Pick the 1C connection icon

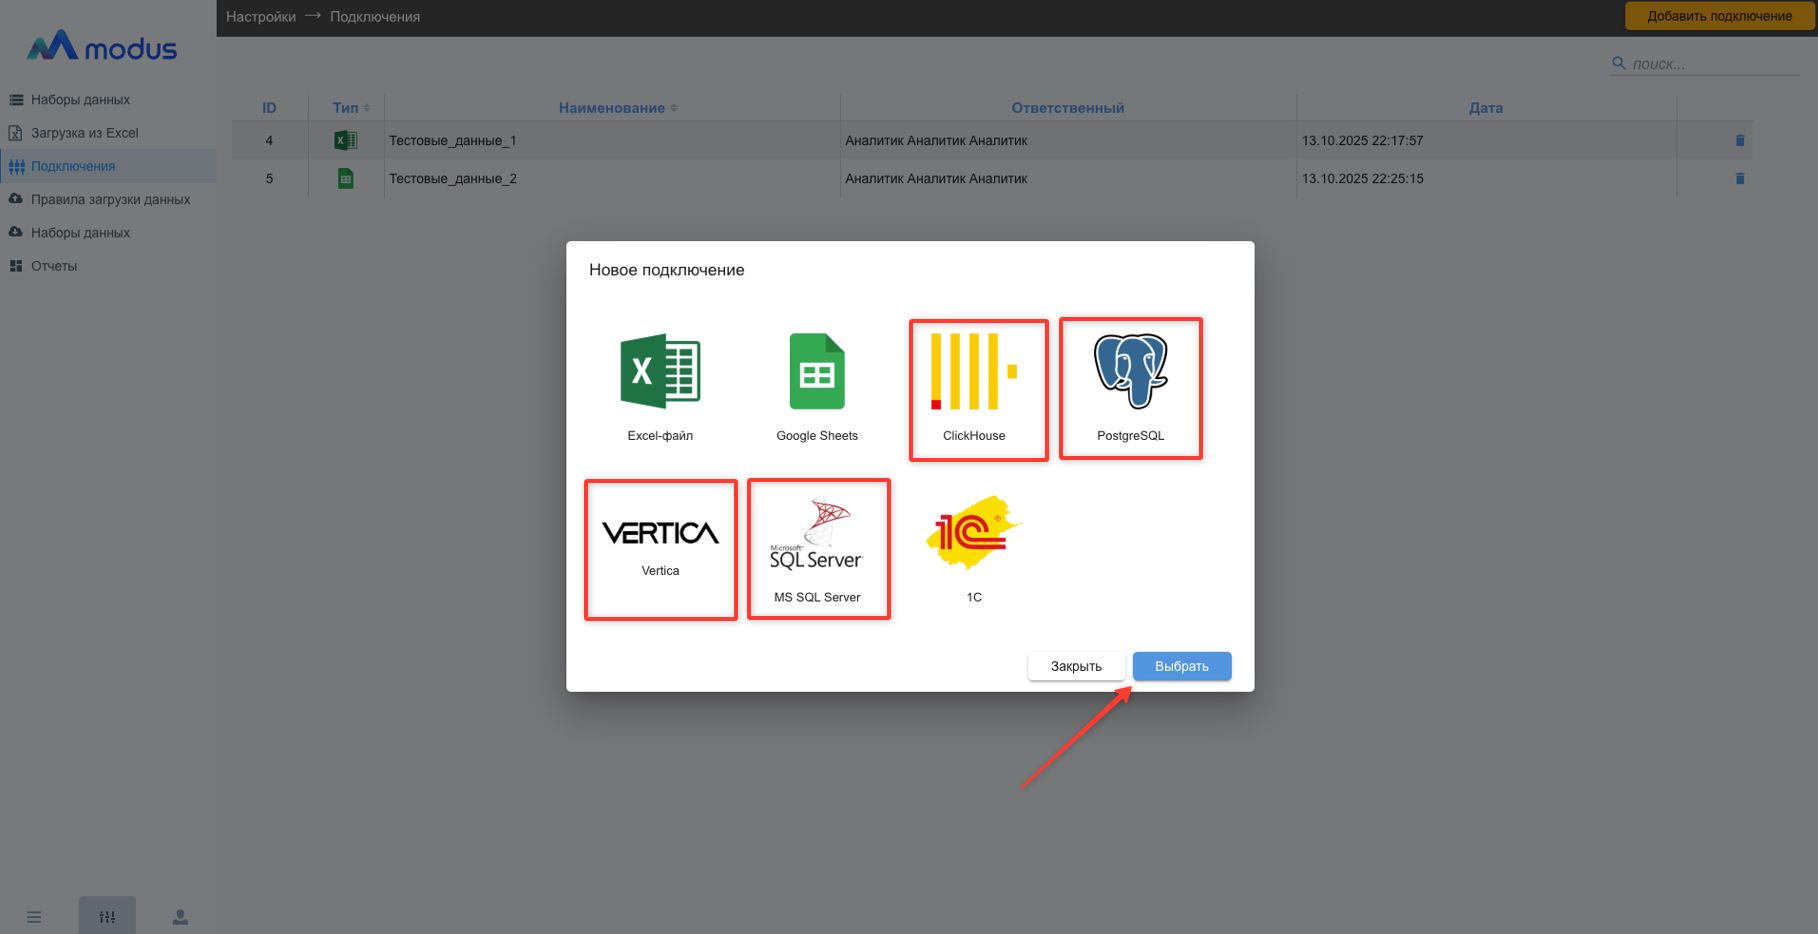click(973, 532)
